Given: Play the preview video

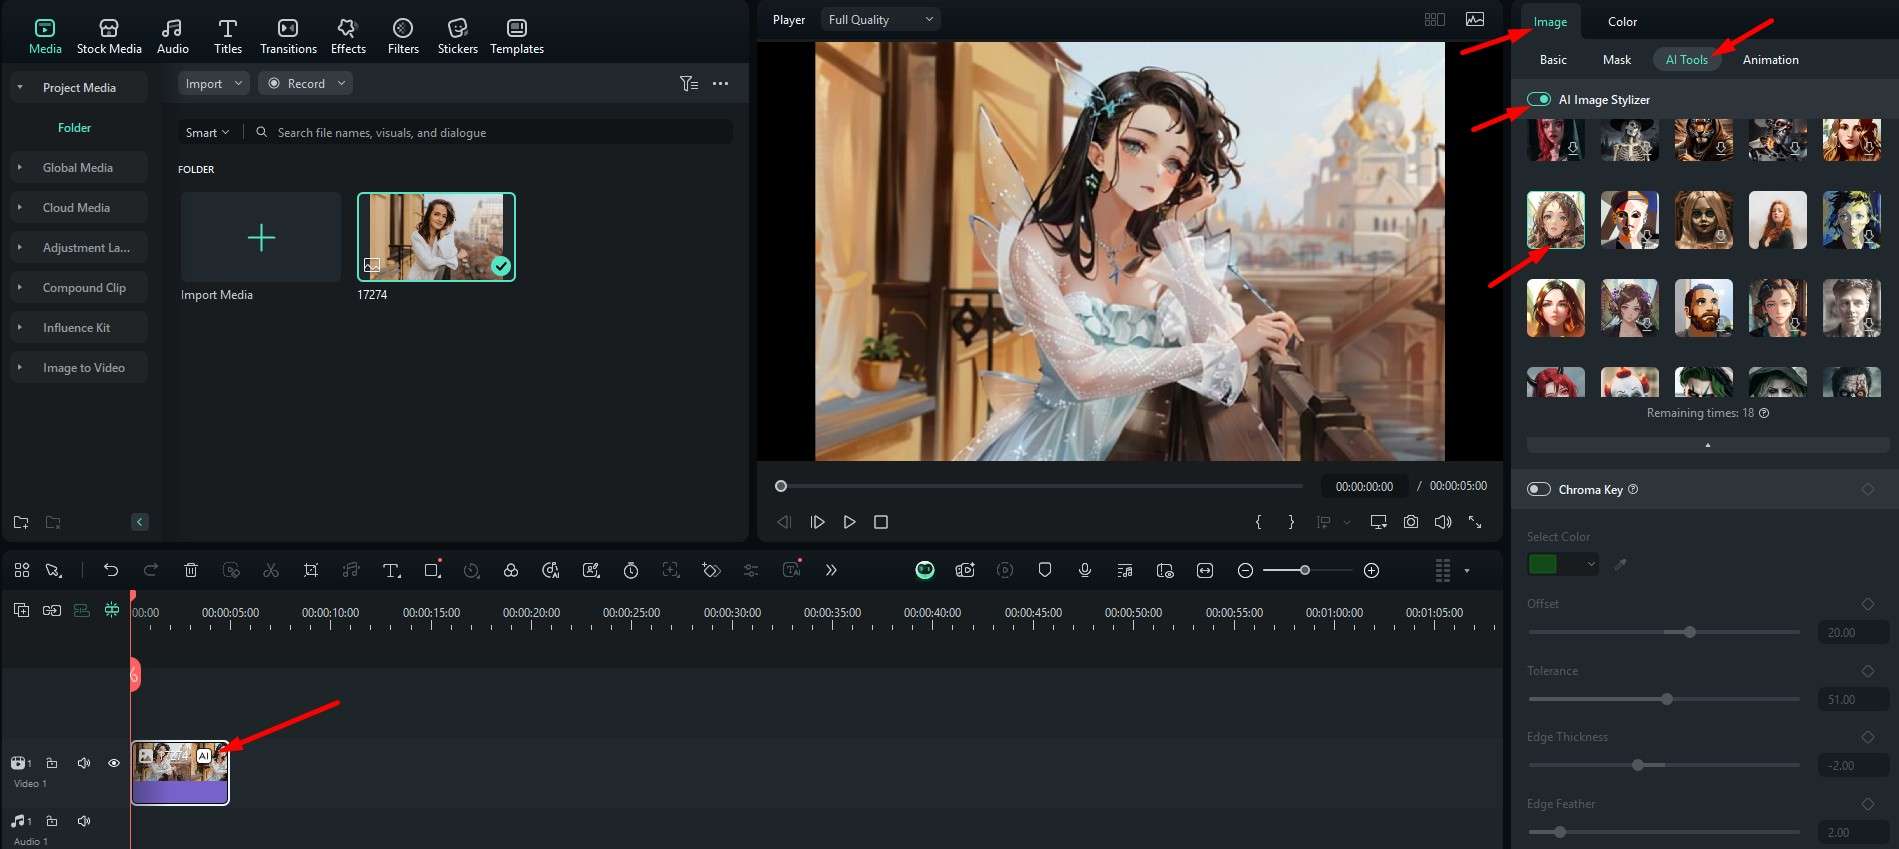Looking at the screenshot, I should click(849, 522).
